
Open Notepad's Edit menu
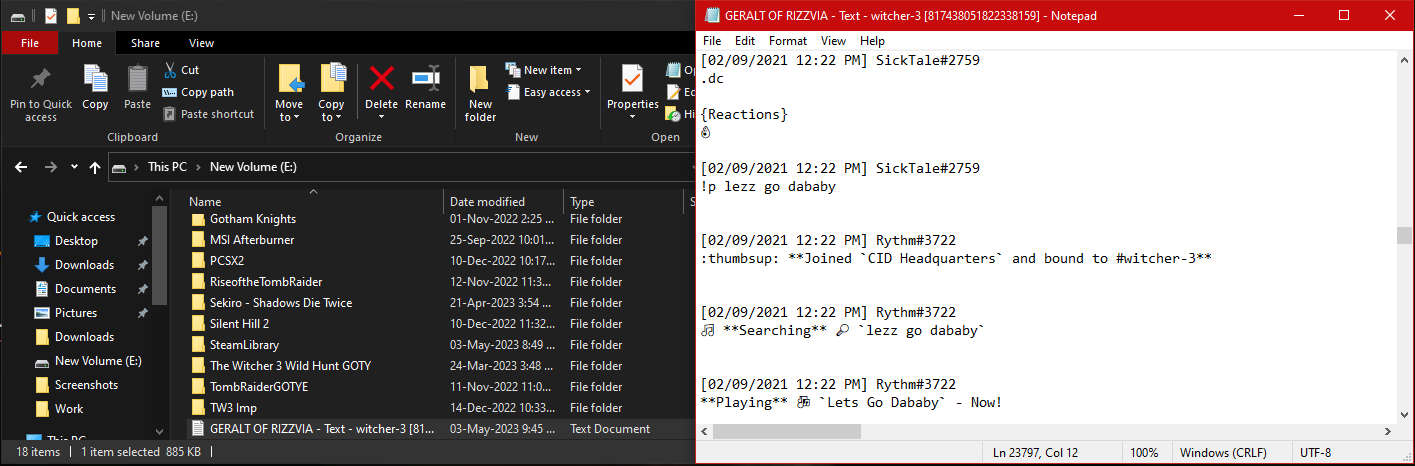(745, 41)
